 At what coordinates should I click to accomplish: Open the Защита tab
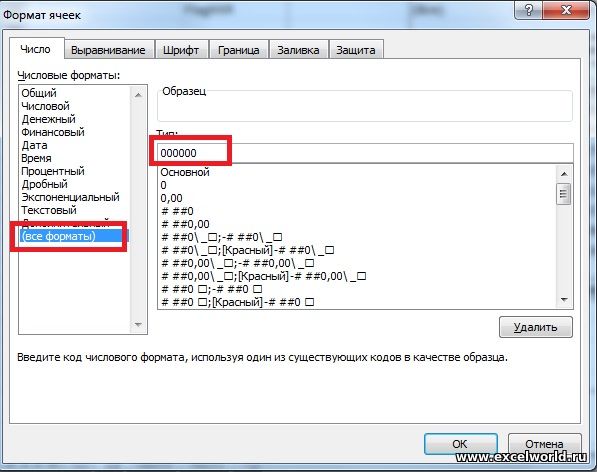(356, 50)
